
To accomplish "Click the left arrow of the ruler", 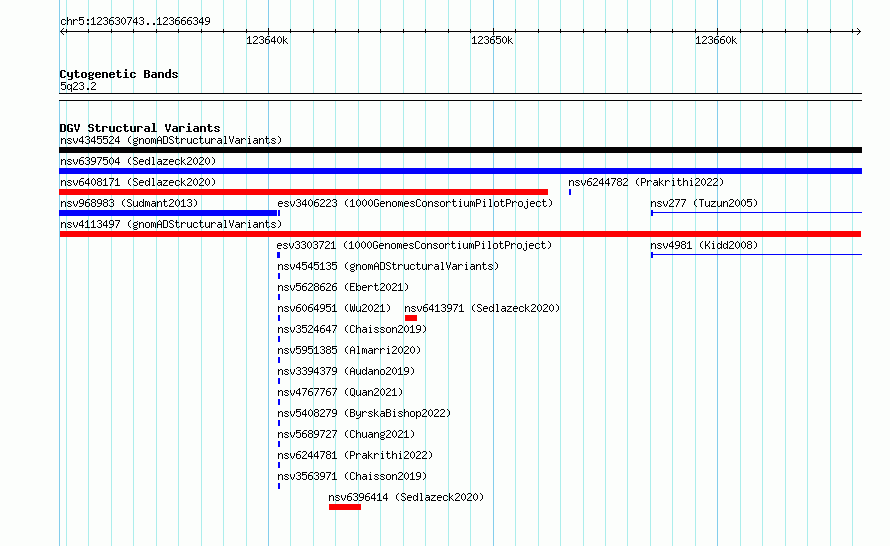I will (x=63, y=31).
